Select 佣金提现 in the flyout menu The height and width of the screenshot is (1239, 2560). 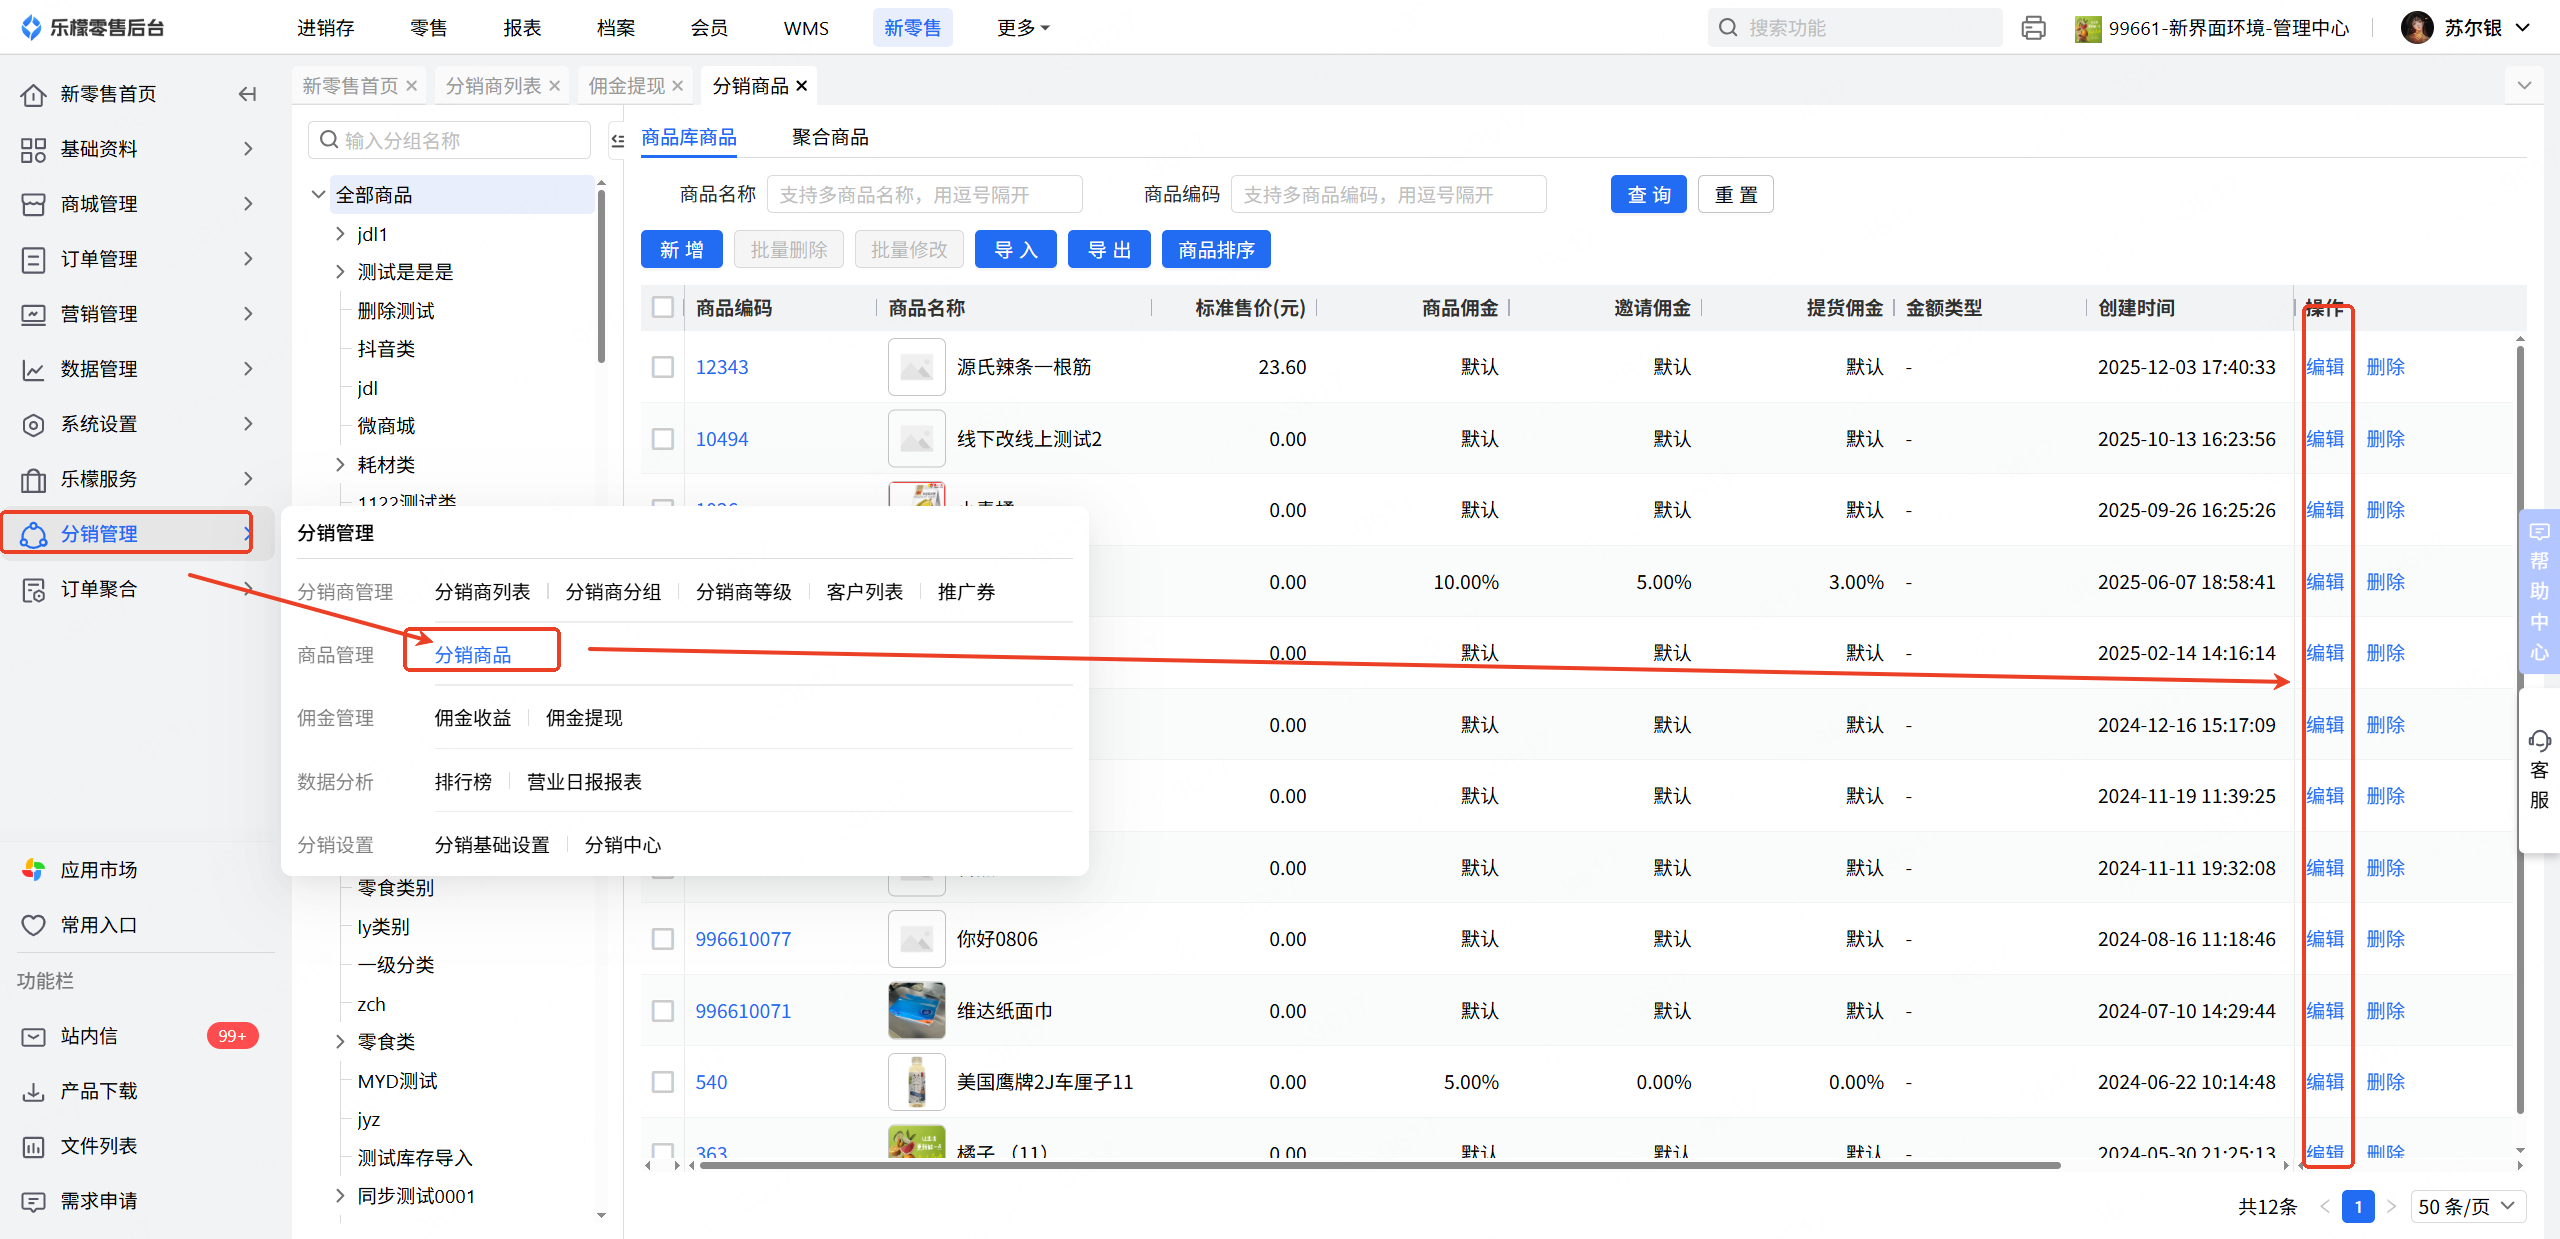[x=584, y=718]
